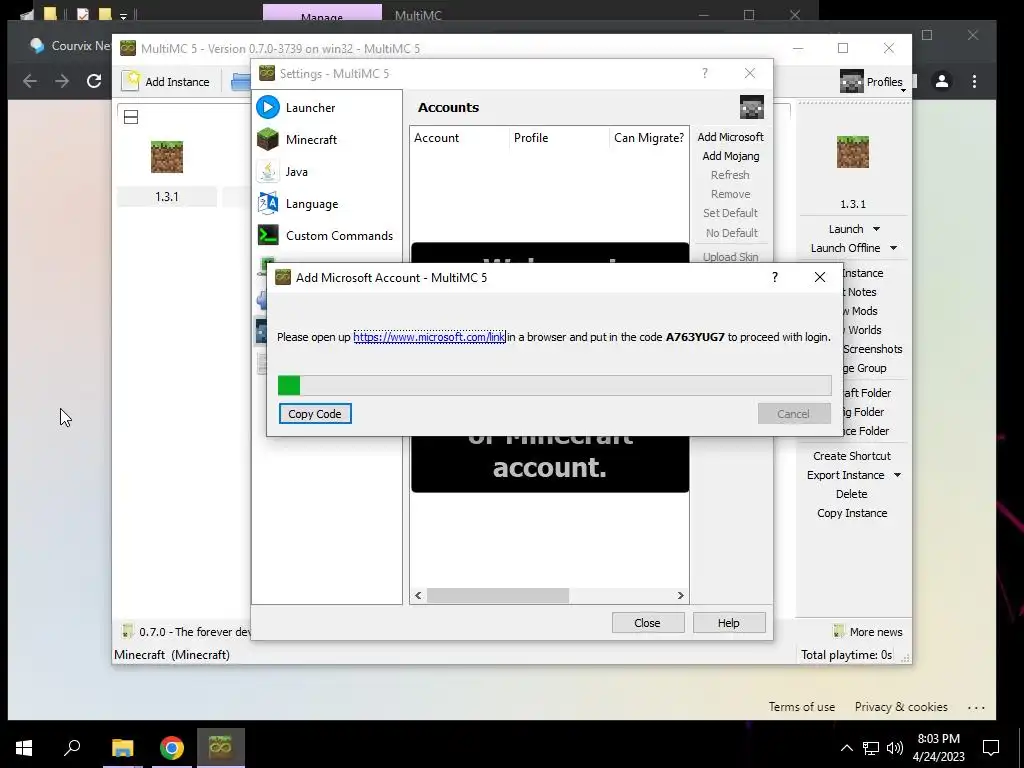Show hidden system tray icons chevron
This screenshot has width=1024, height=768.
pos(846,748)
